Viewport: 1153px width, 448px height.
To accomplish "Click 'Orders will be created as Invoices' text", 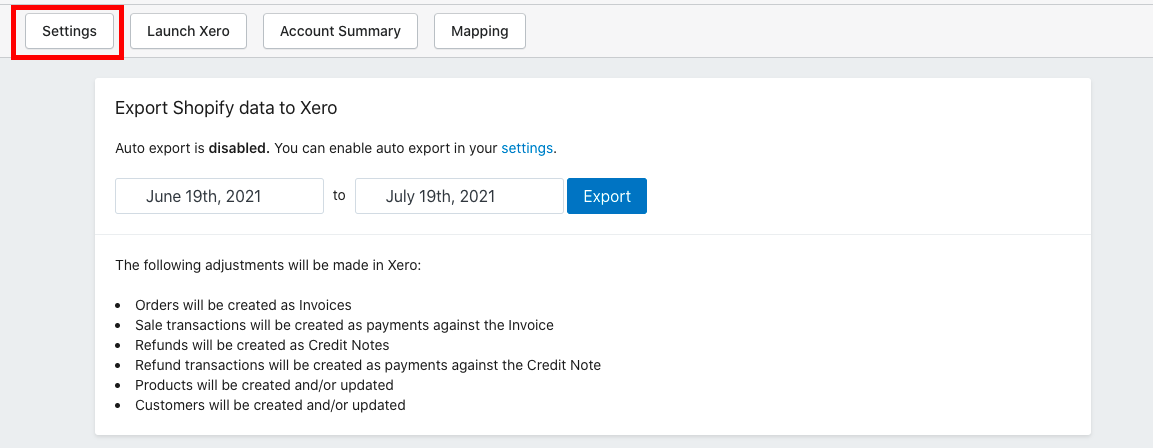I will click(x=243, y=305).
